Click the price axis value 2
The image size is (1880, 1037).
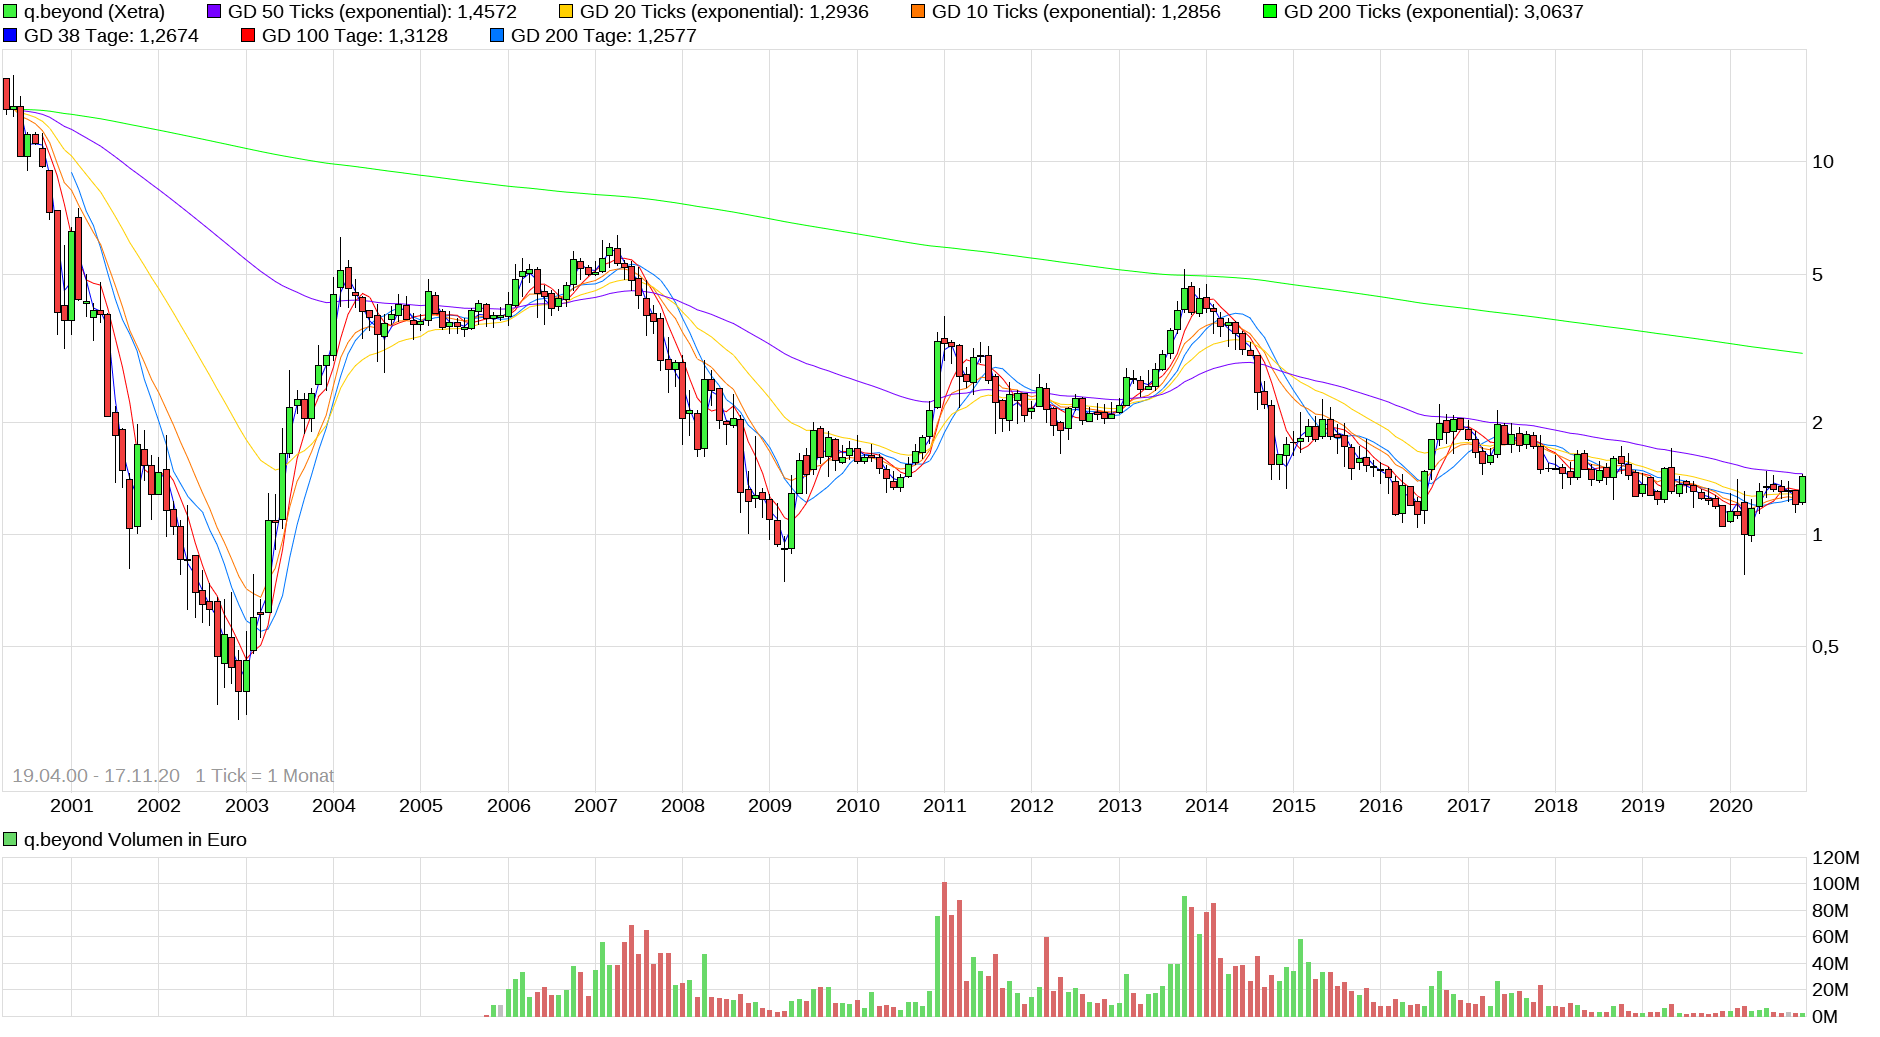pyautogui.click(x=1818, y=423)
